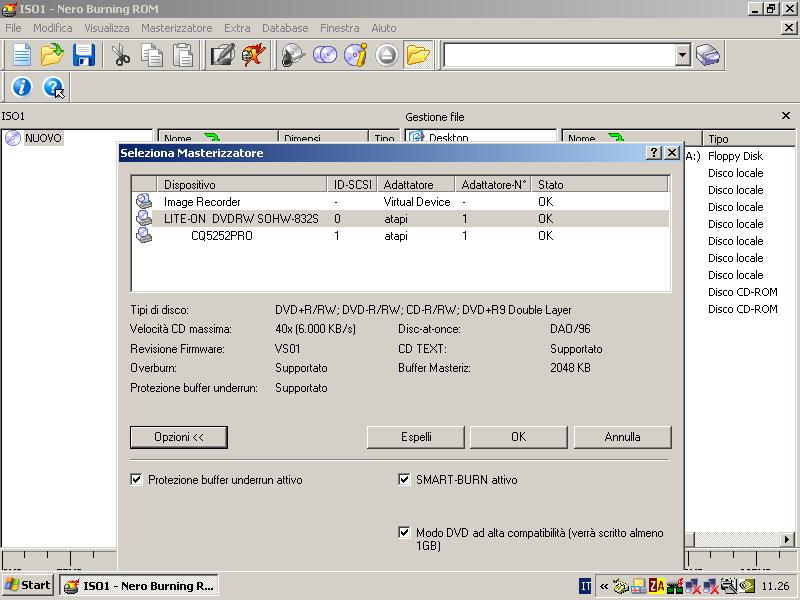Click the dialog's question-mark help button

[654, 153]
